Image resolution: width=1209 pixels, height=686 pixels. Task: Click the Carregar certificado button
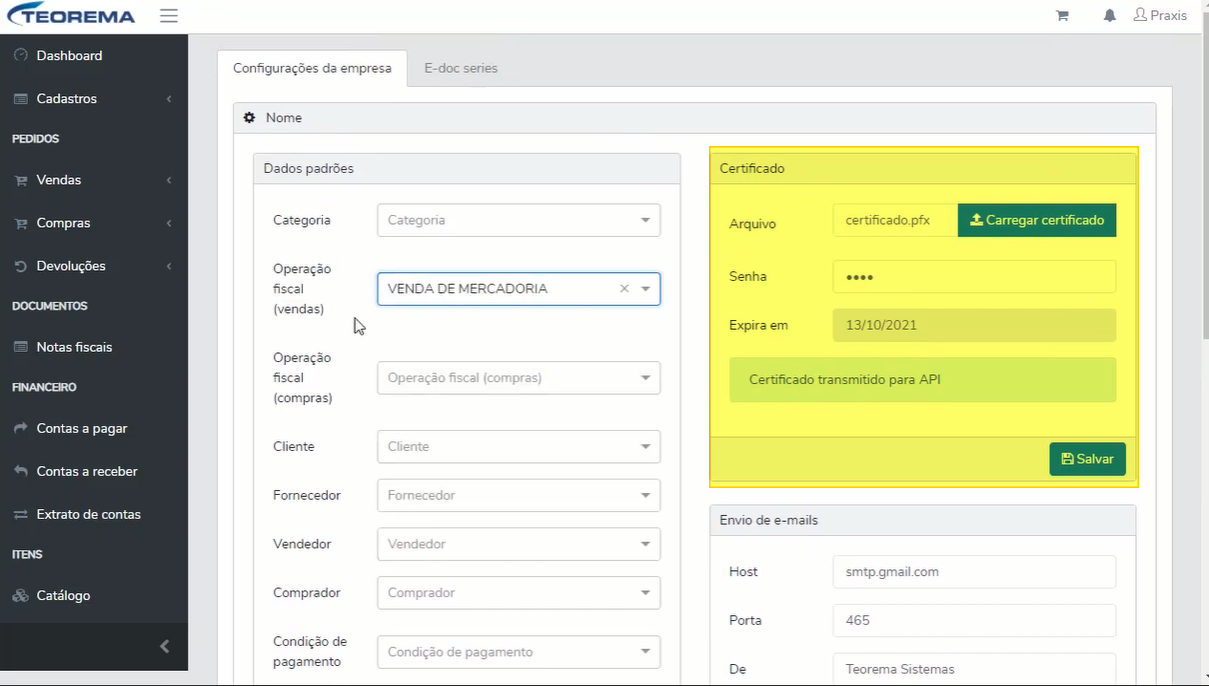1037,220
